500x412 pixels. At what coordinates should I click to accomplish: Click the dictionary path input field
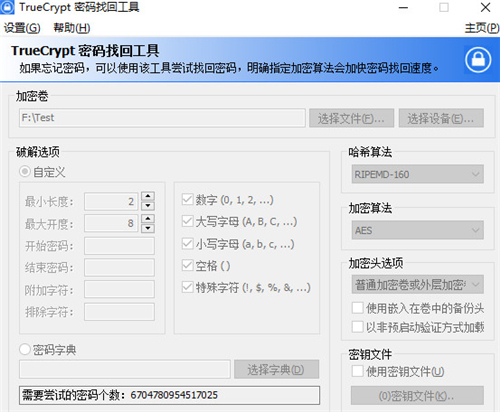tap(125, 369)
